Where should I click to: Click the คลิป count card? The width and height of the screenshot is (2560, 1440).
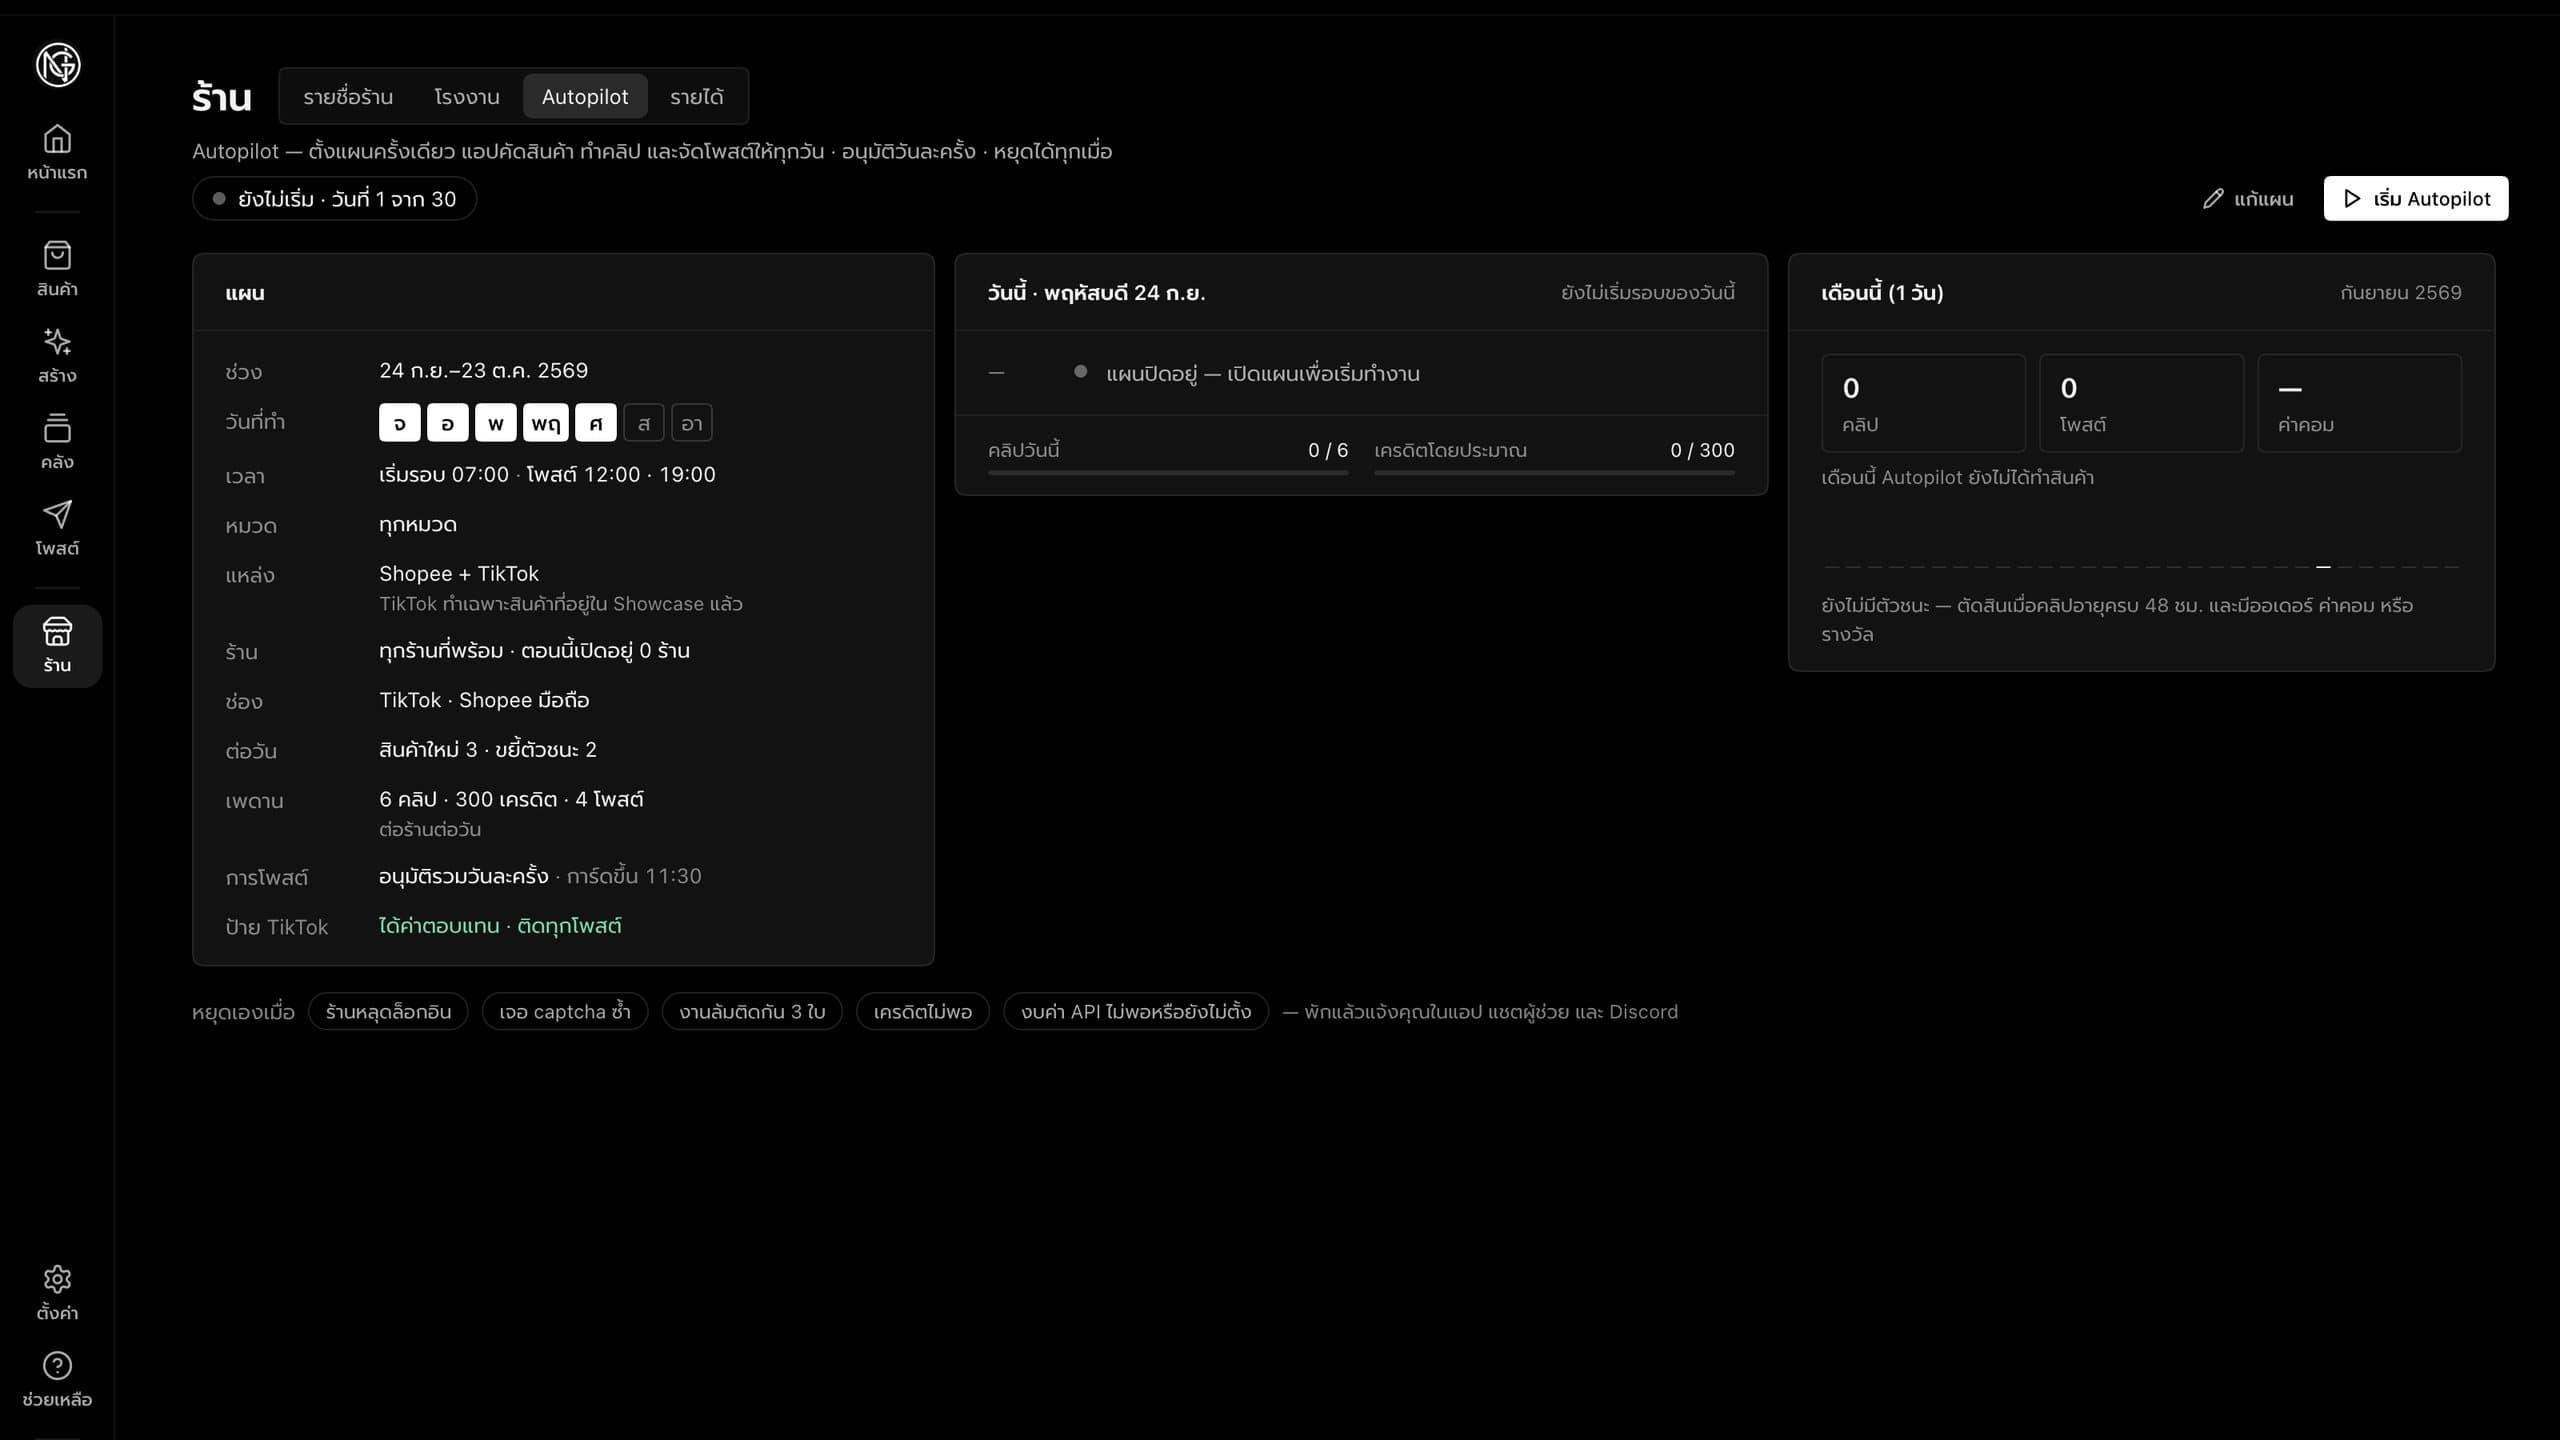click(1923, 403)
